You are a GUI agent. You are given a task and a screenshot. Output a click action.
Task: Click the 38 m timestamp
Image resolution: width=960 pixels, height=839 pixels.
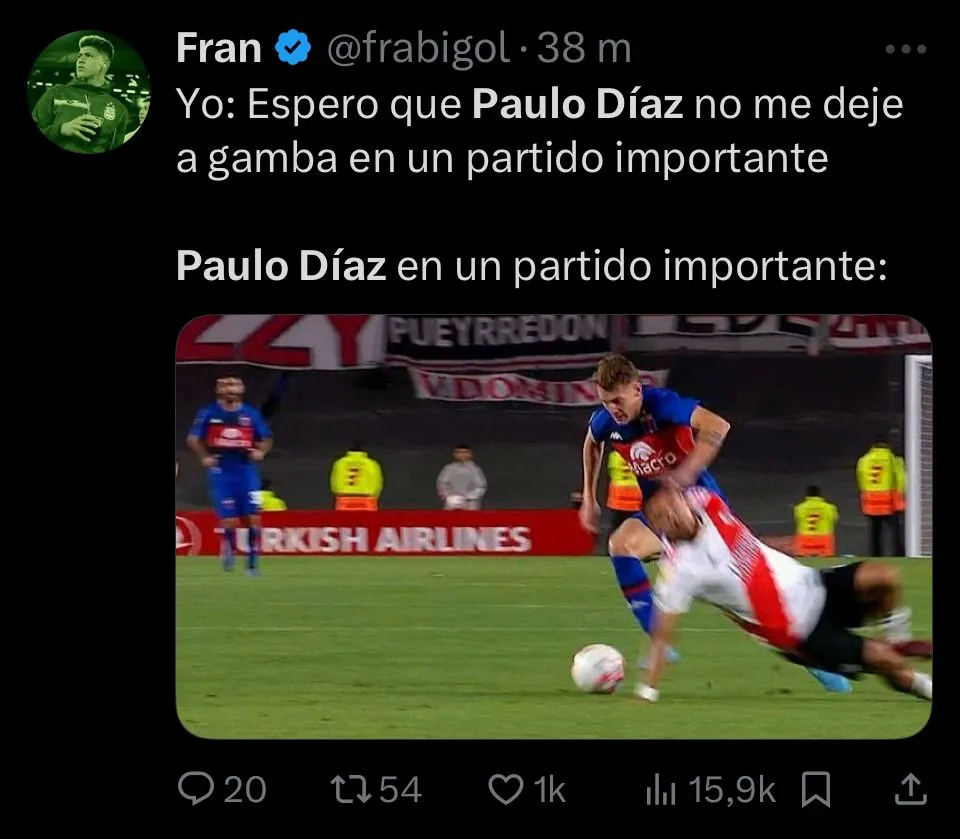click(584, 48)
